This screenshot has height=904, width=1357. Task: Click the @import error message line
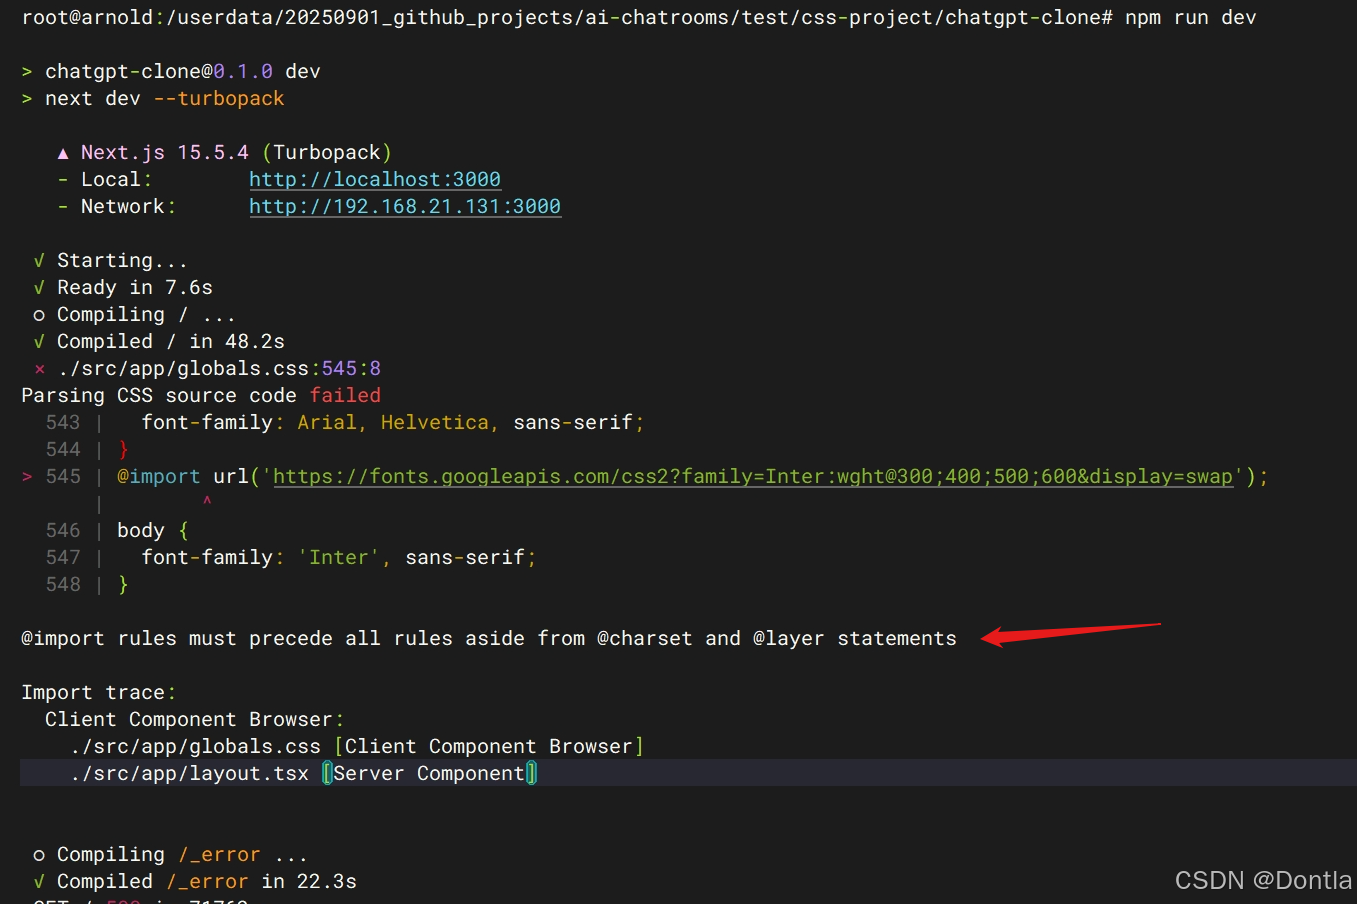point(488,638)
